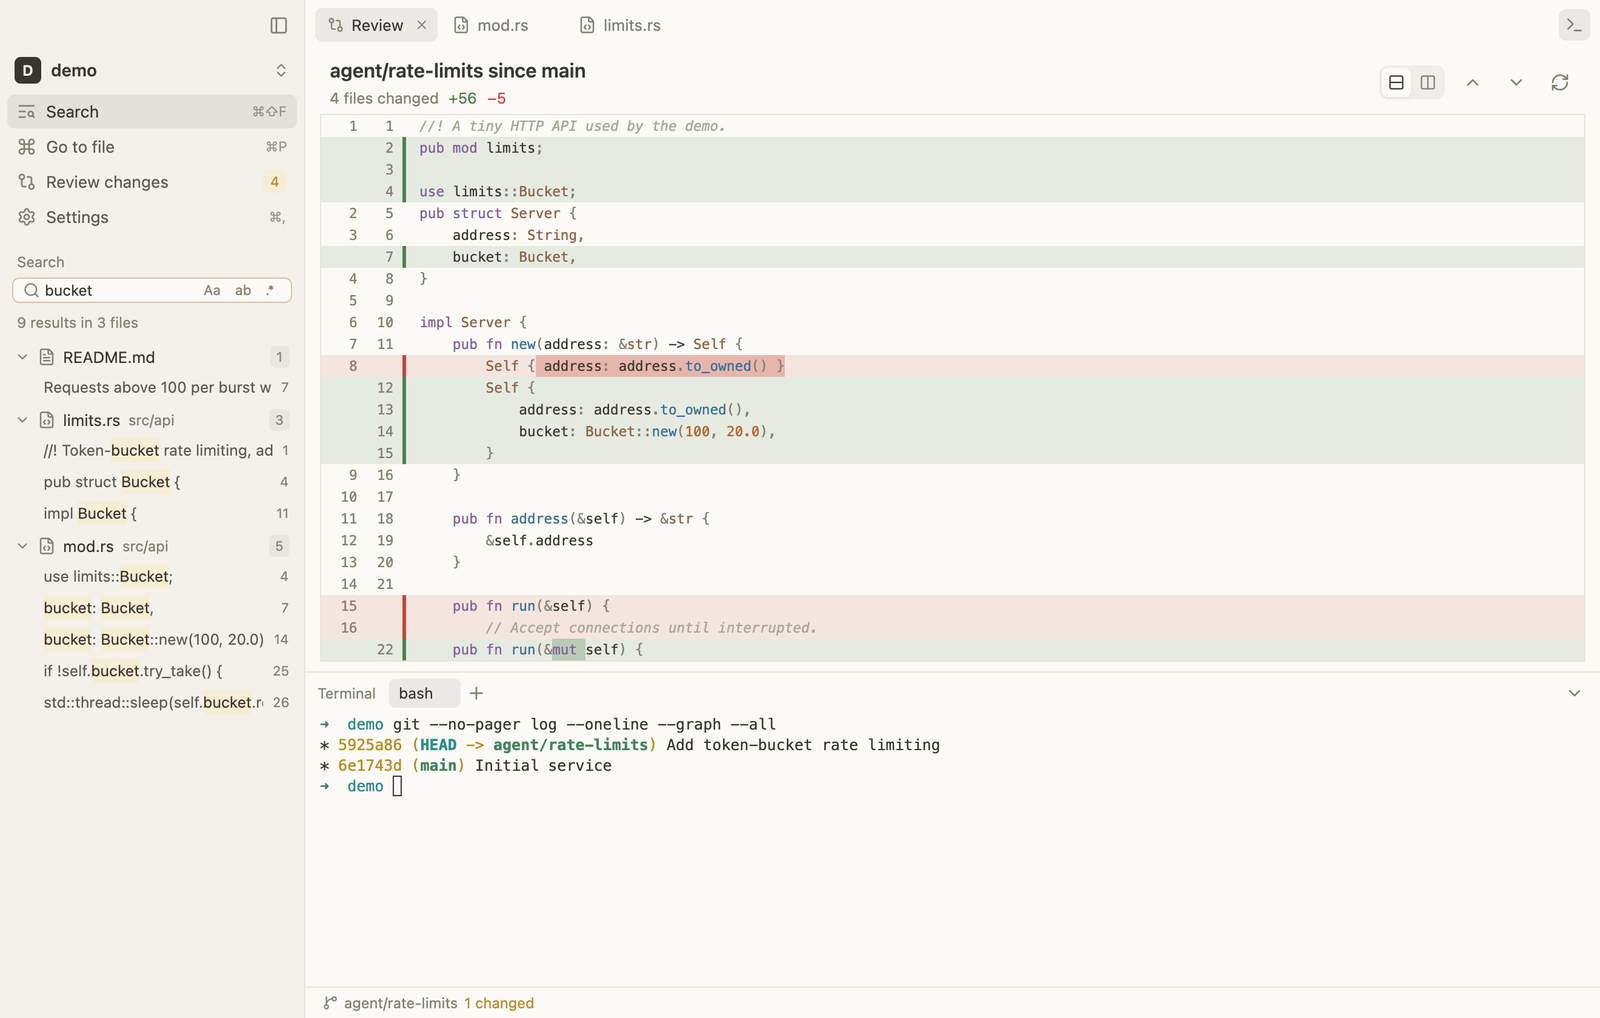Click the limits.rs file icon in results
This screenshot has height=1018, width=1600.
click(x=47, y=420)
